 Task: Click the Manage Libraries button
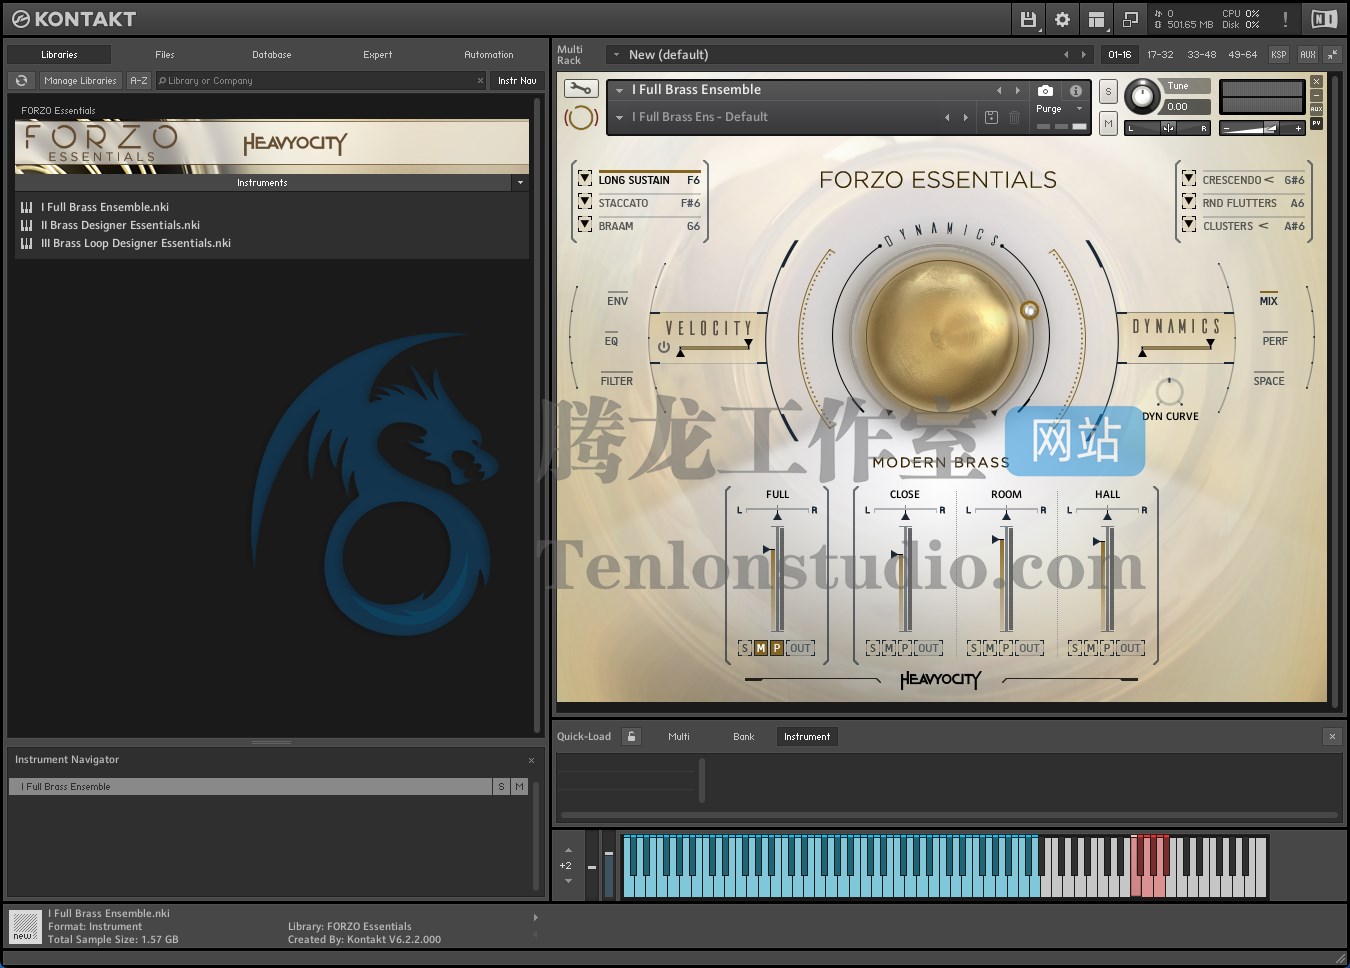pyautogui.click(x=80, y=80)
